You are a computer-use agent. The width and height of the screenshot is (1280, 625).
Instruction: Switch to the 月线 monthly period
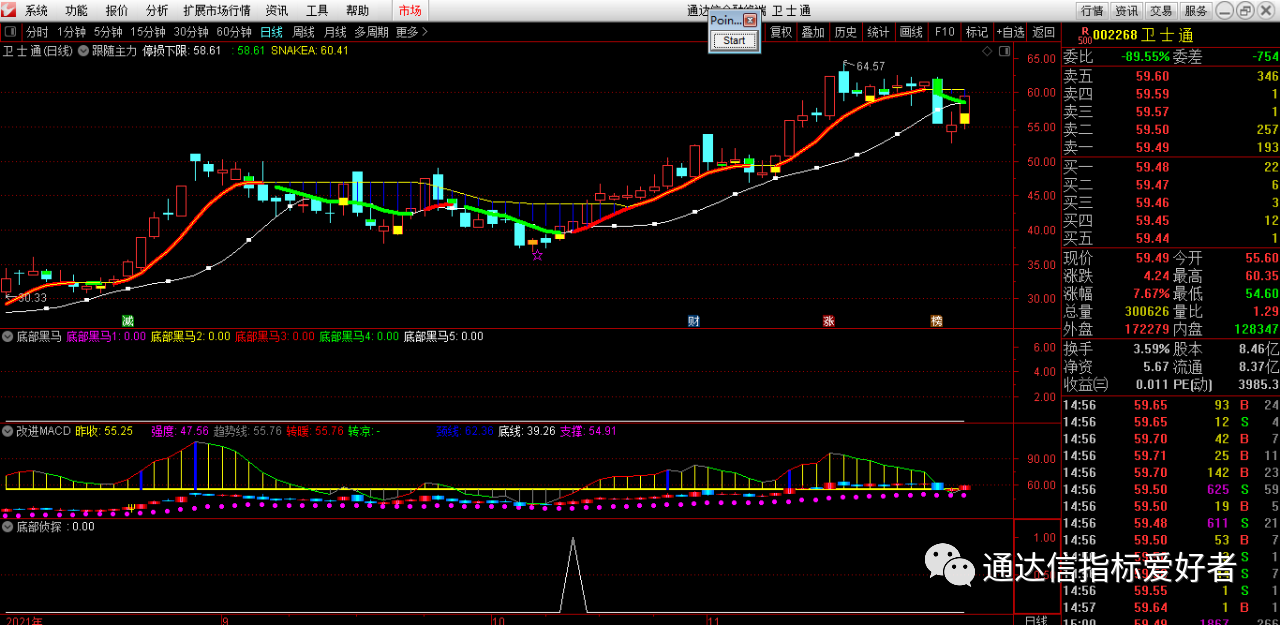click(x=335, y=32)
